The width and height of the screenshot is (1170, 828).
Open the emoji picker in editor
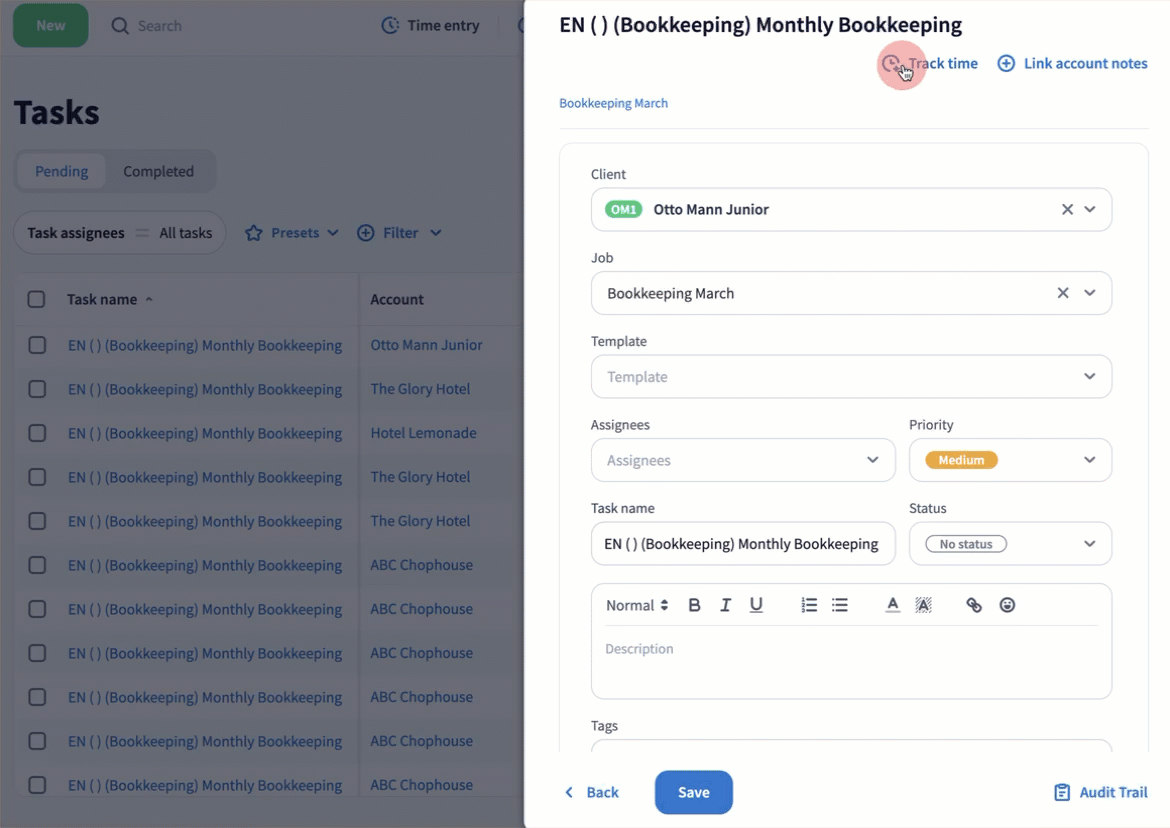point(1007,605)
